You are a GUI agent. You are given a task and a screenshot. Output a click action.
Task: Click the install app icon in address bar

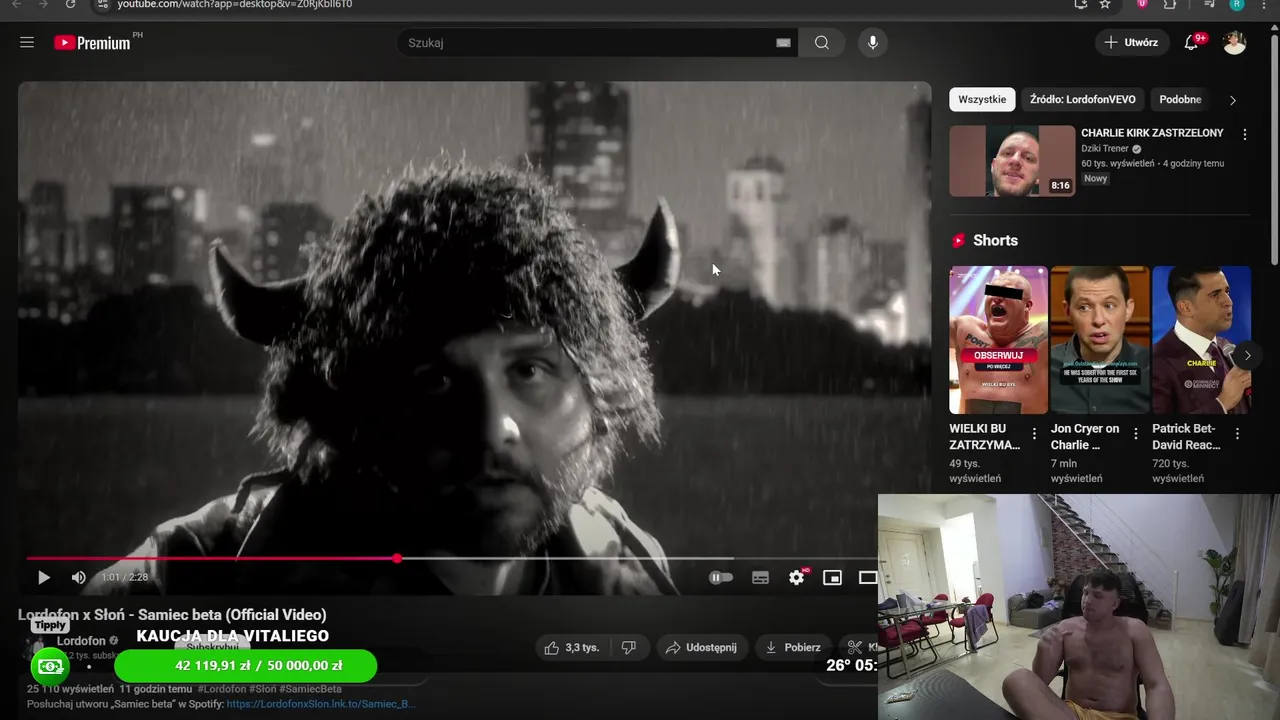click(x=1081, y=5)
